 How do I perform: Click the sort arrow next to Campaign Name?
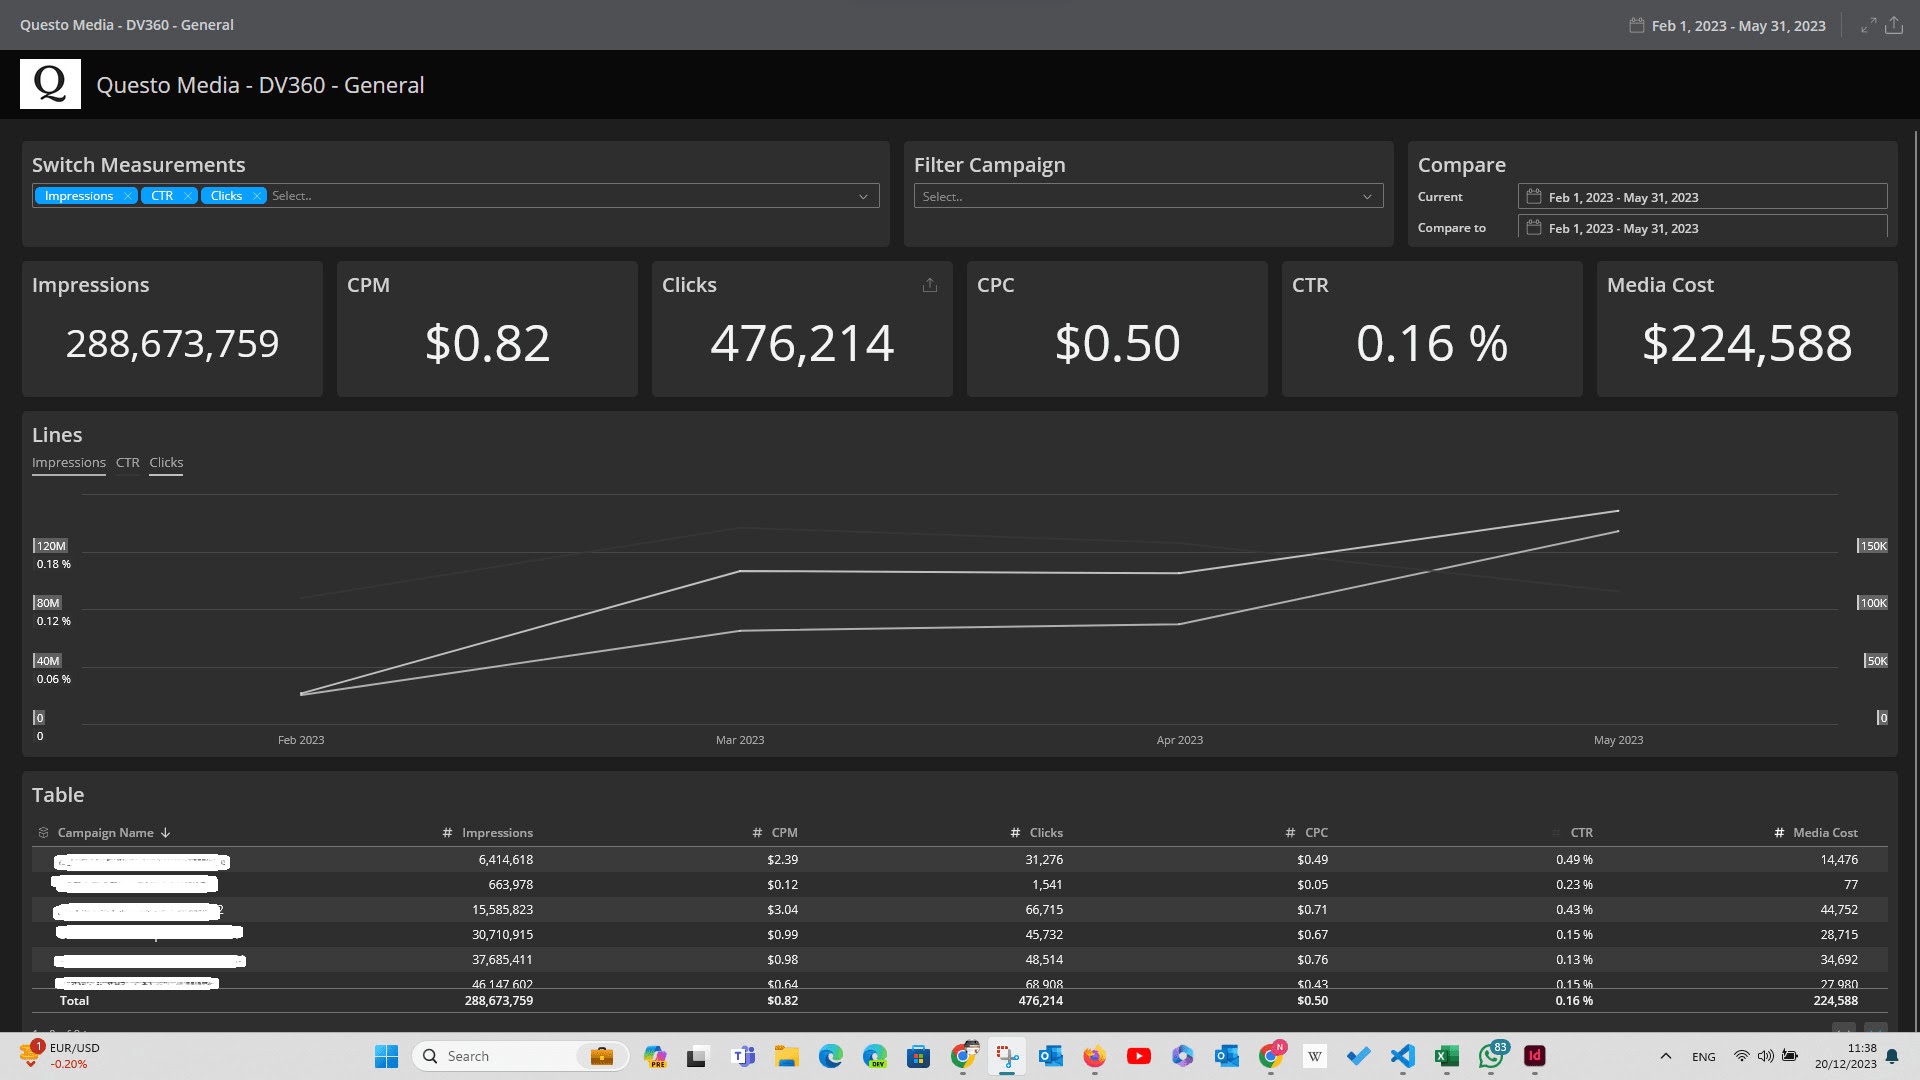[x=166, y=833]
